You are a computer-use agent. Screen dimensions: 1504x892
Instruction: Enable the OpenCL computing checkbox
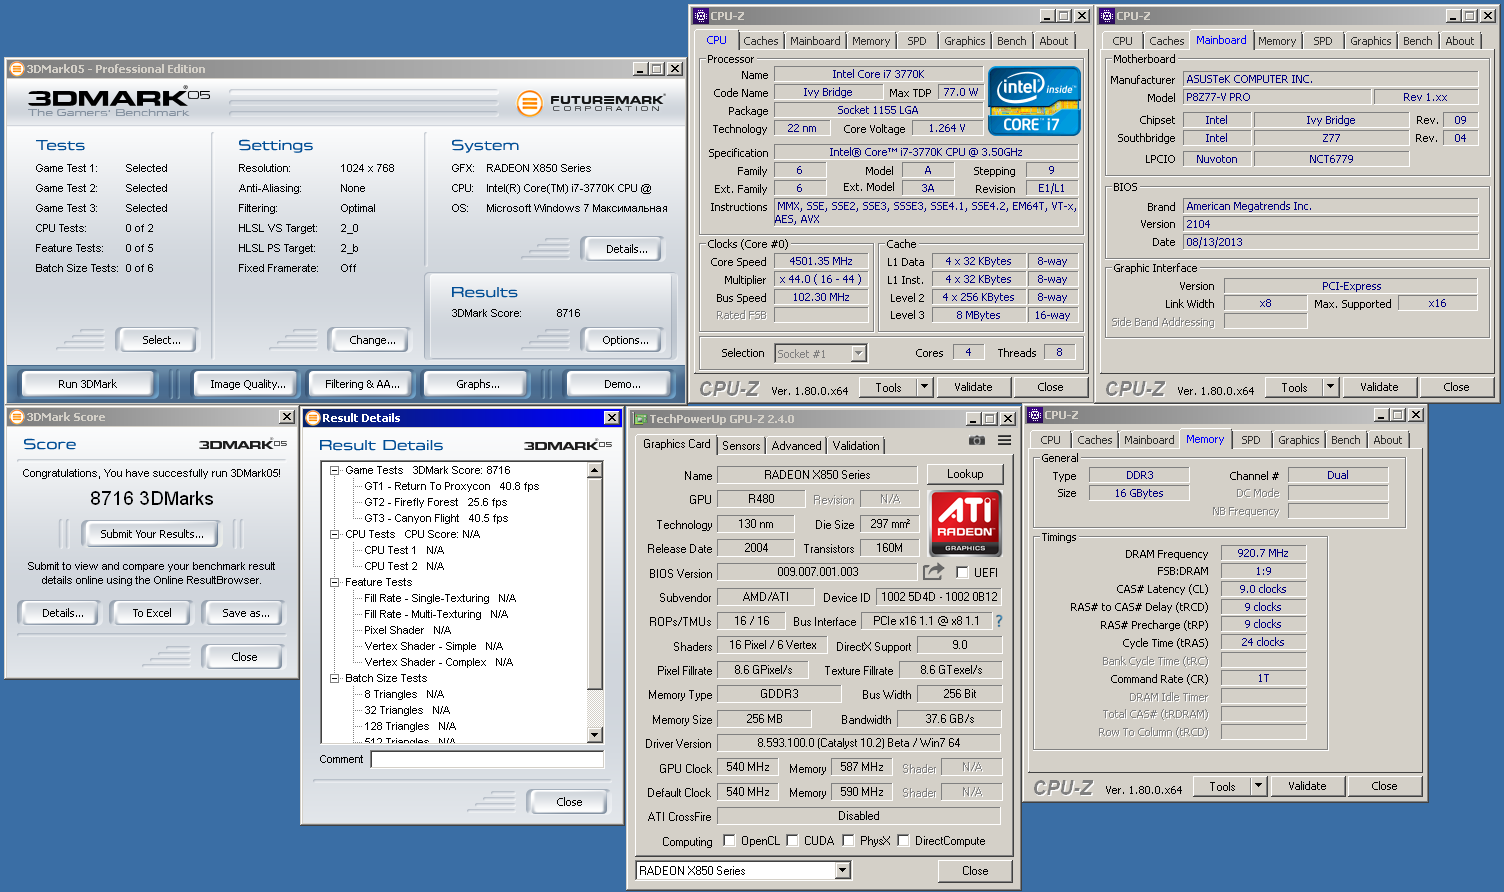click(729, 841)
